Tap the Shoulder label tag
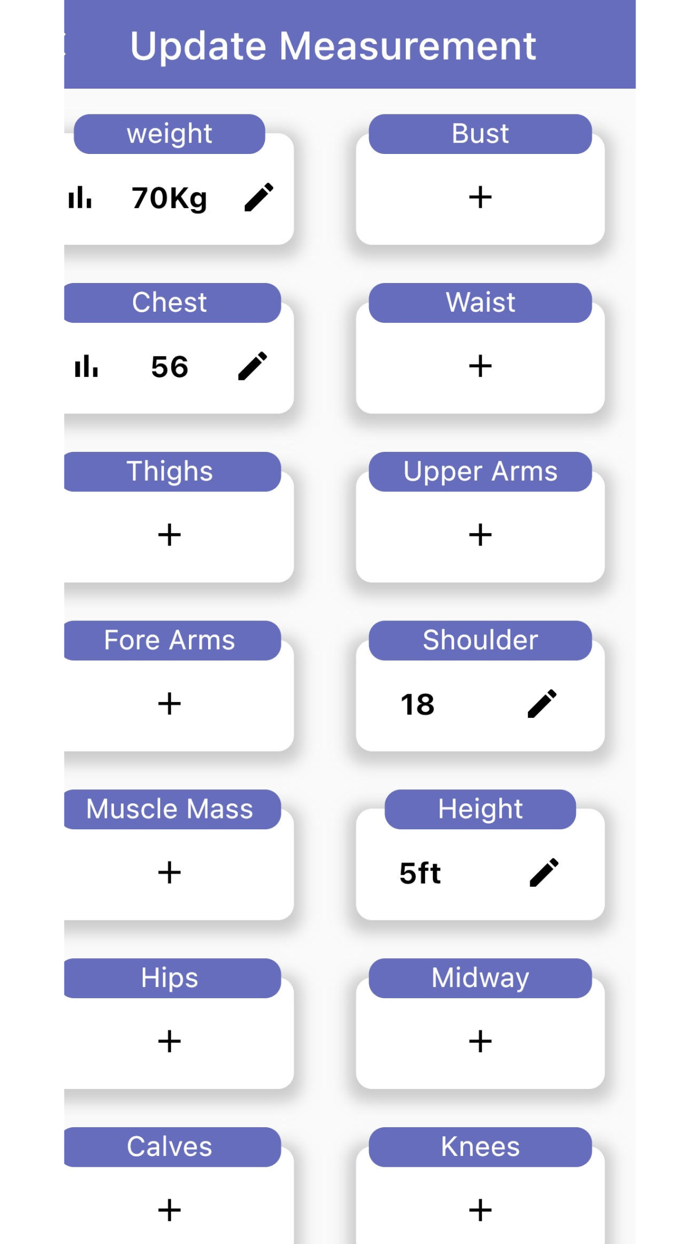This screenshot has width=700, height=1244. pyautogui.click(x=480, y=640)
